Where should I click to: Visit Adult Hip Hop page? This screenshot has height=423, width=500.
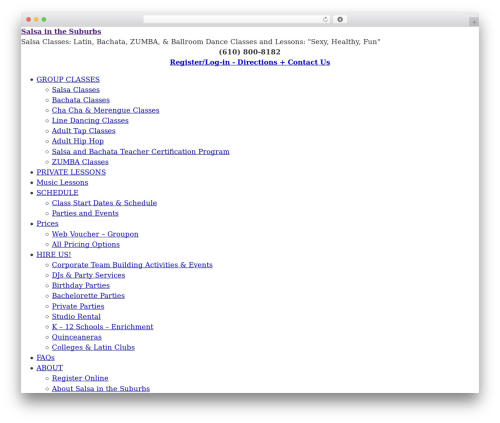click(78, 141)
